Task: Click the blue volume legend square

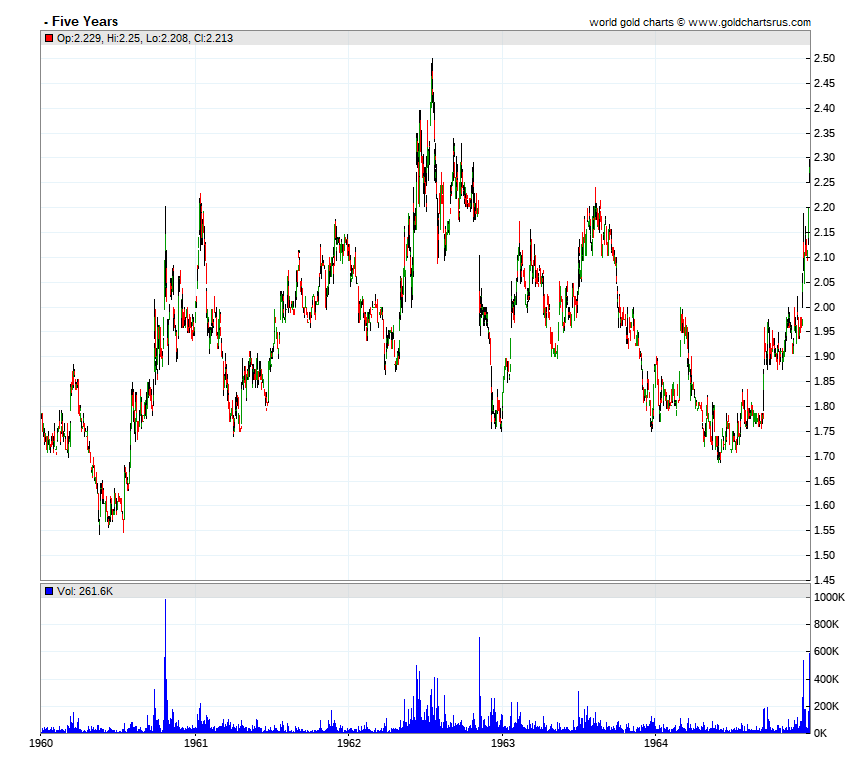Action: 49,591
